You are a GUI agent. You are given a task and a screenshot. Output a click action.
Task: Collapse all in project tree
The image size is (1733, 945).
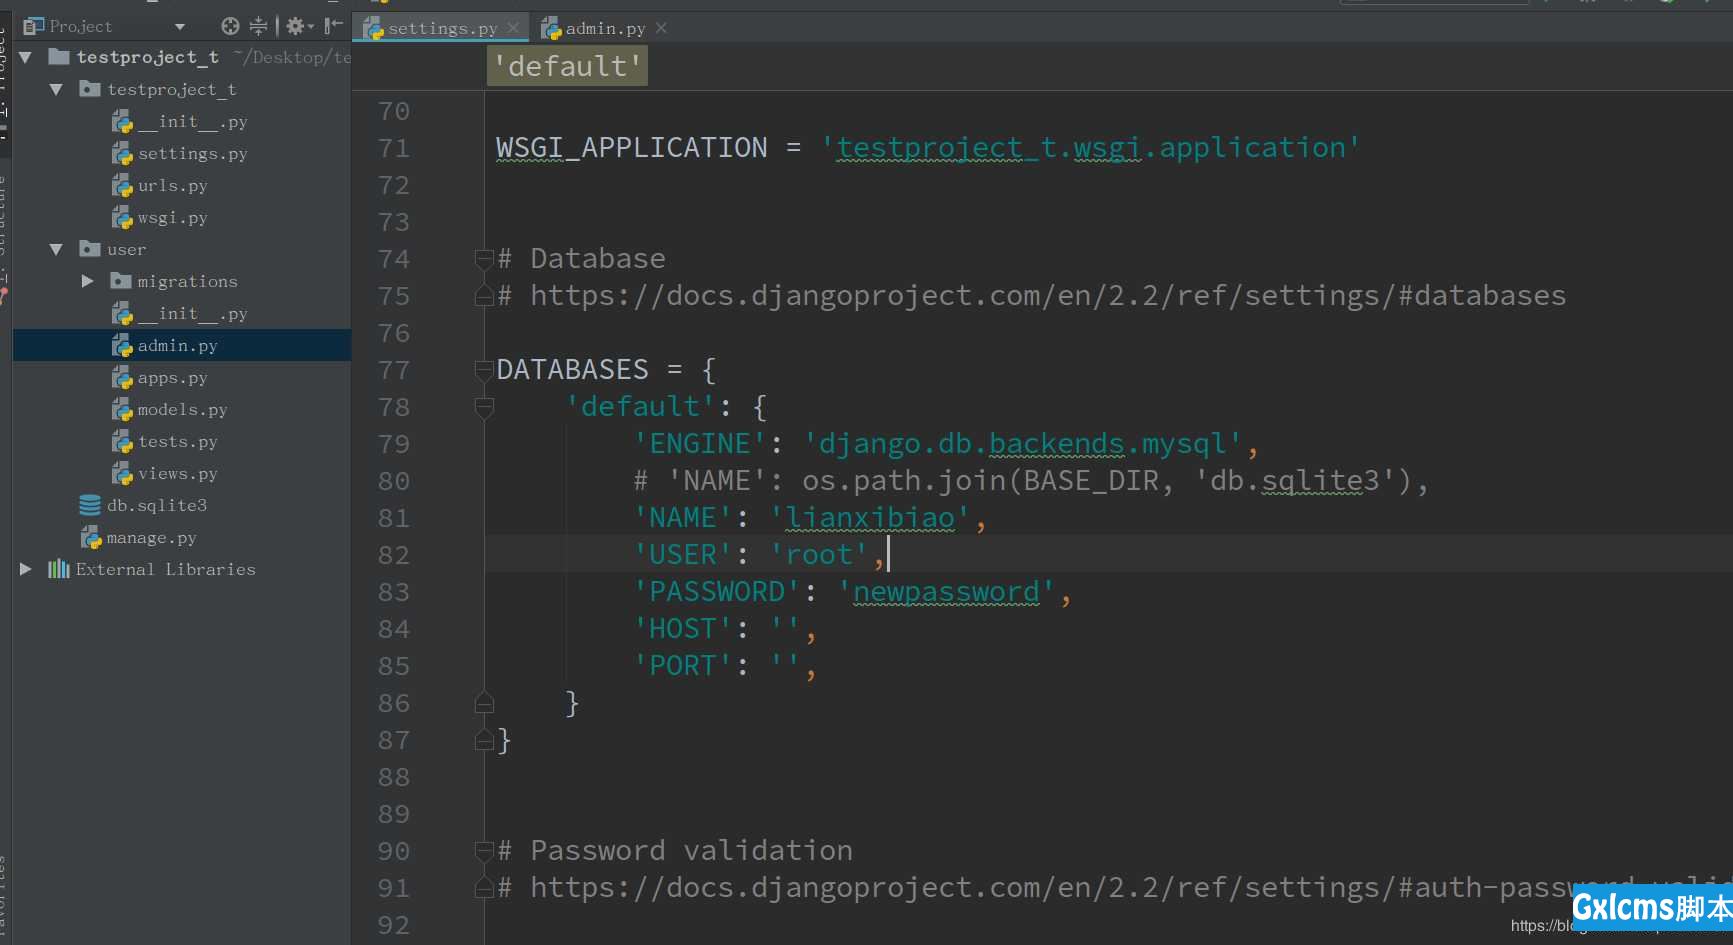click(258, 26)
